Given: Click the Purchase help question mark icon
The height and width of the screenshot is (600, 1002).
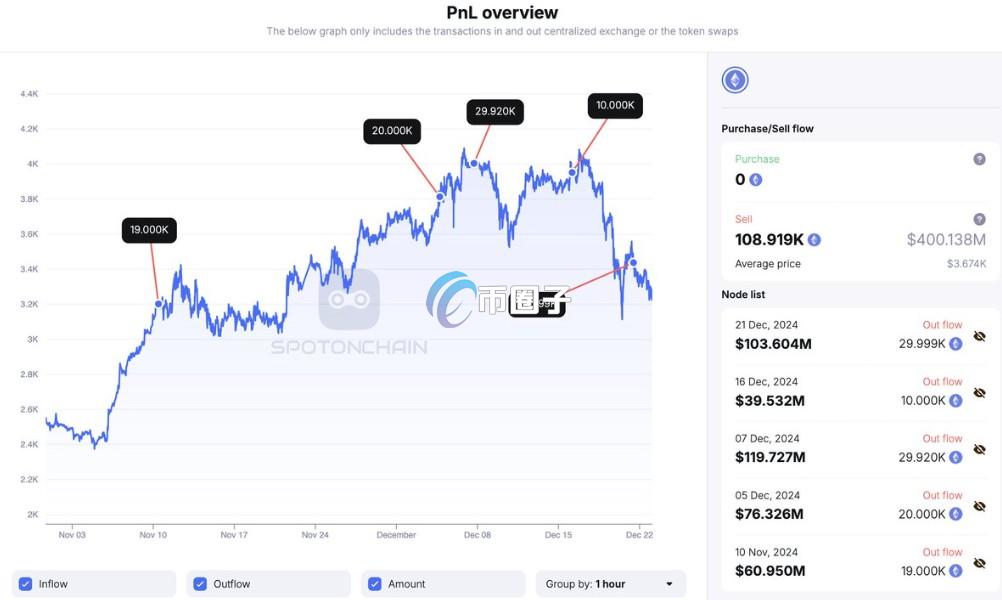Looking at the screenshot, I should 979,159.
